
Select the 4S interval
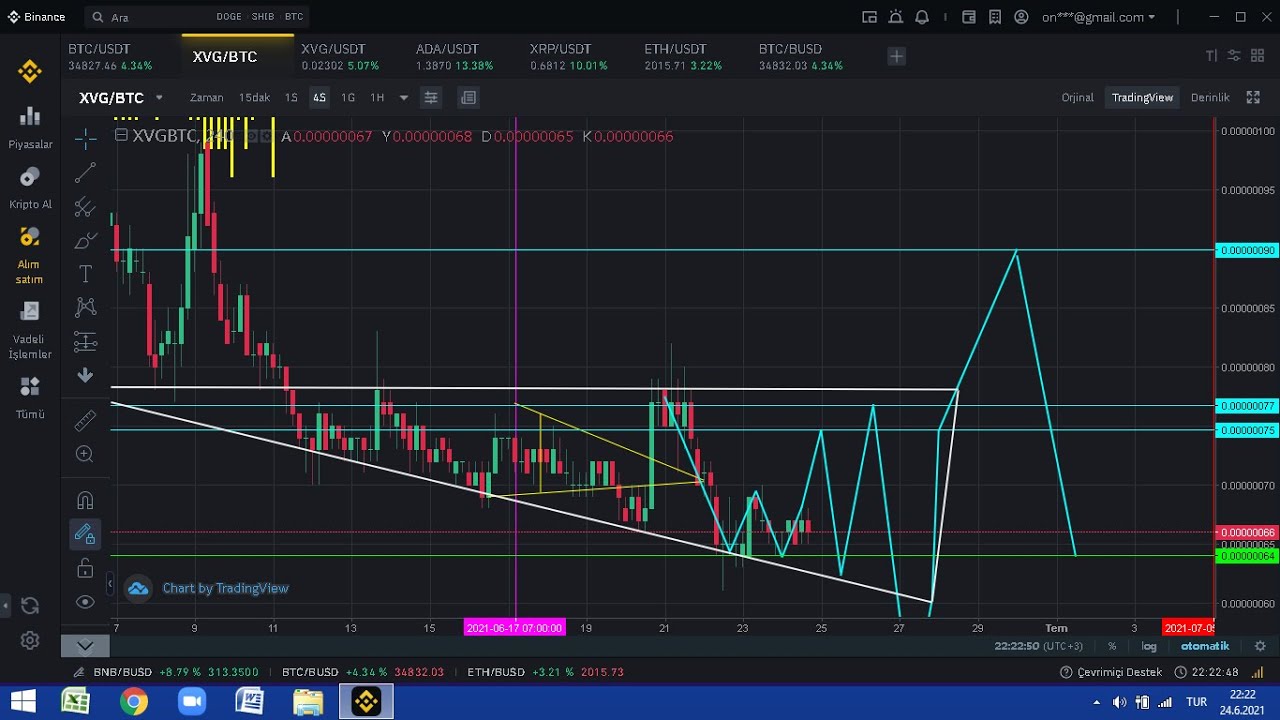coord(319,97)
